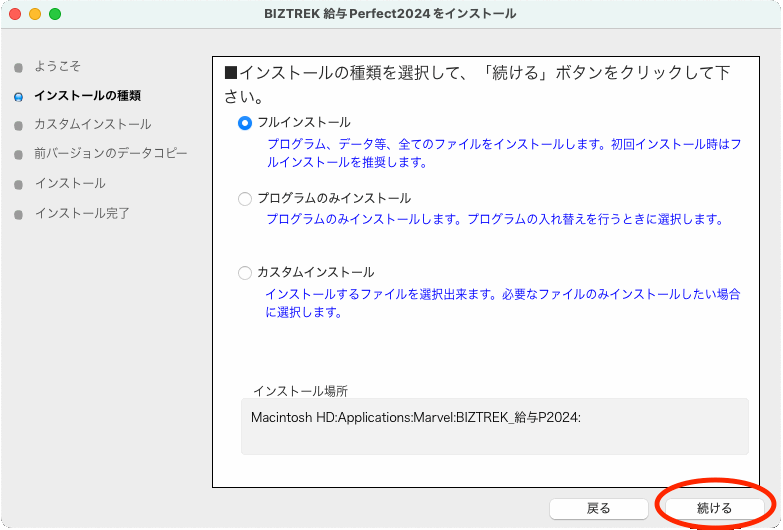Go back with the 戻る button
This screenshot has height=530, width=783.
point(598,509)
